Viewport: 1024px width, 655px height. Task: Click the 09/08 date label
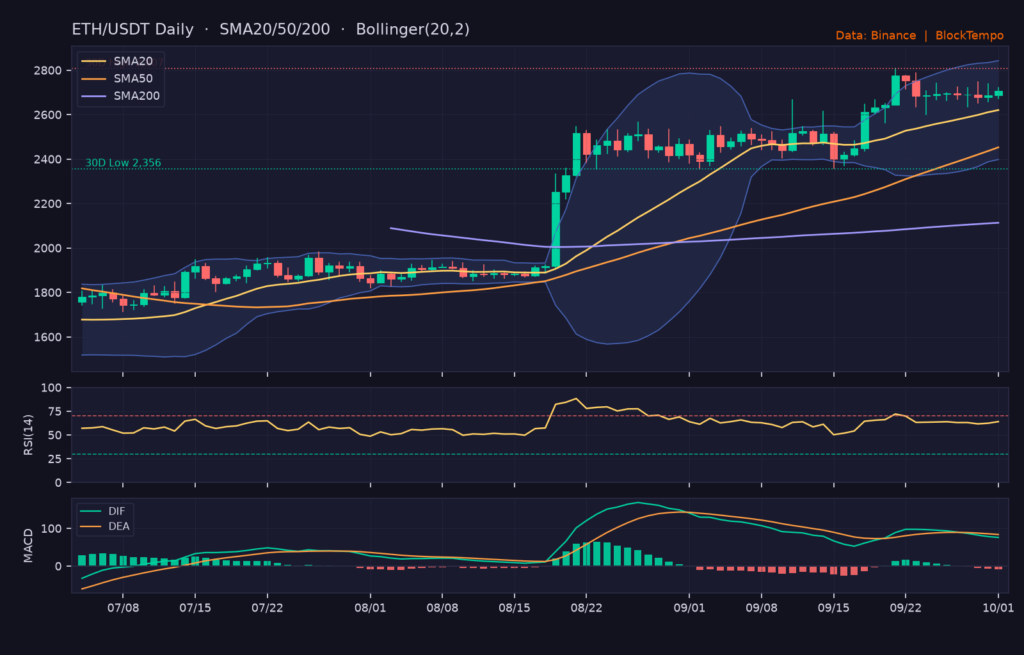(761, 608)
